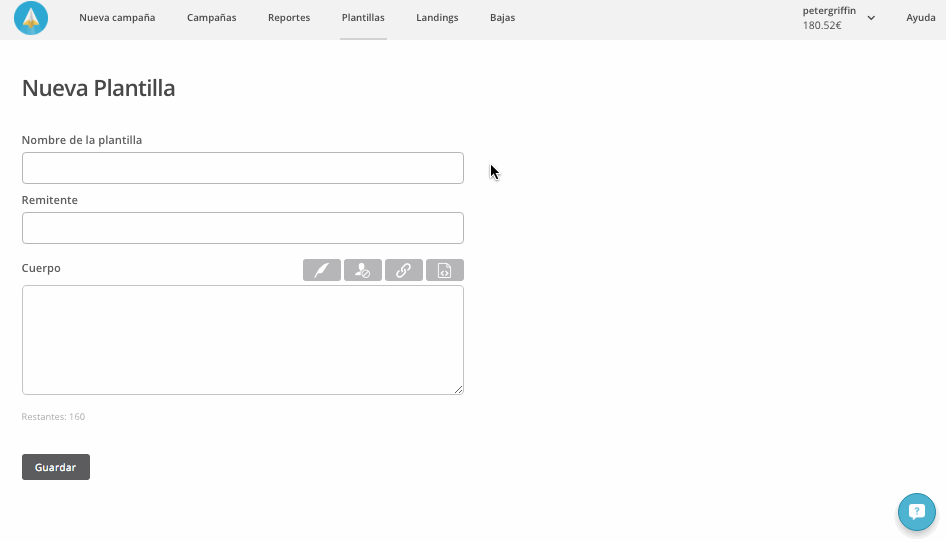This screenshot has width=946, height=542.
Task: Focus the Nombre de la plantilla field
Action: (x=242, y=168)
